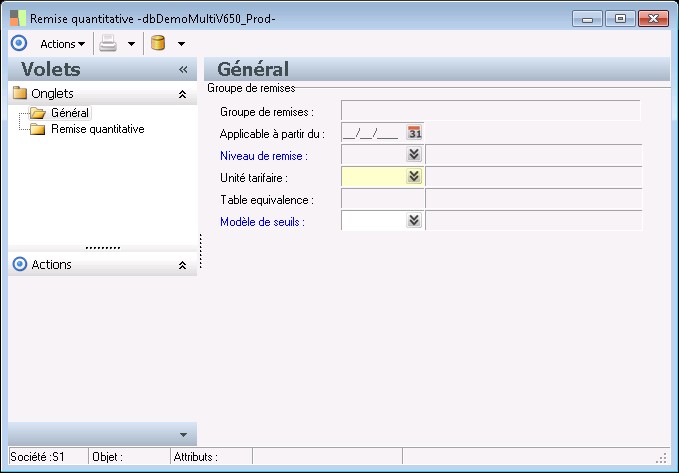Click the yellow Unité tarifaire field

(x=374, y=176)
